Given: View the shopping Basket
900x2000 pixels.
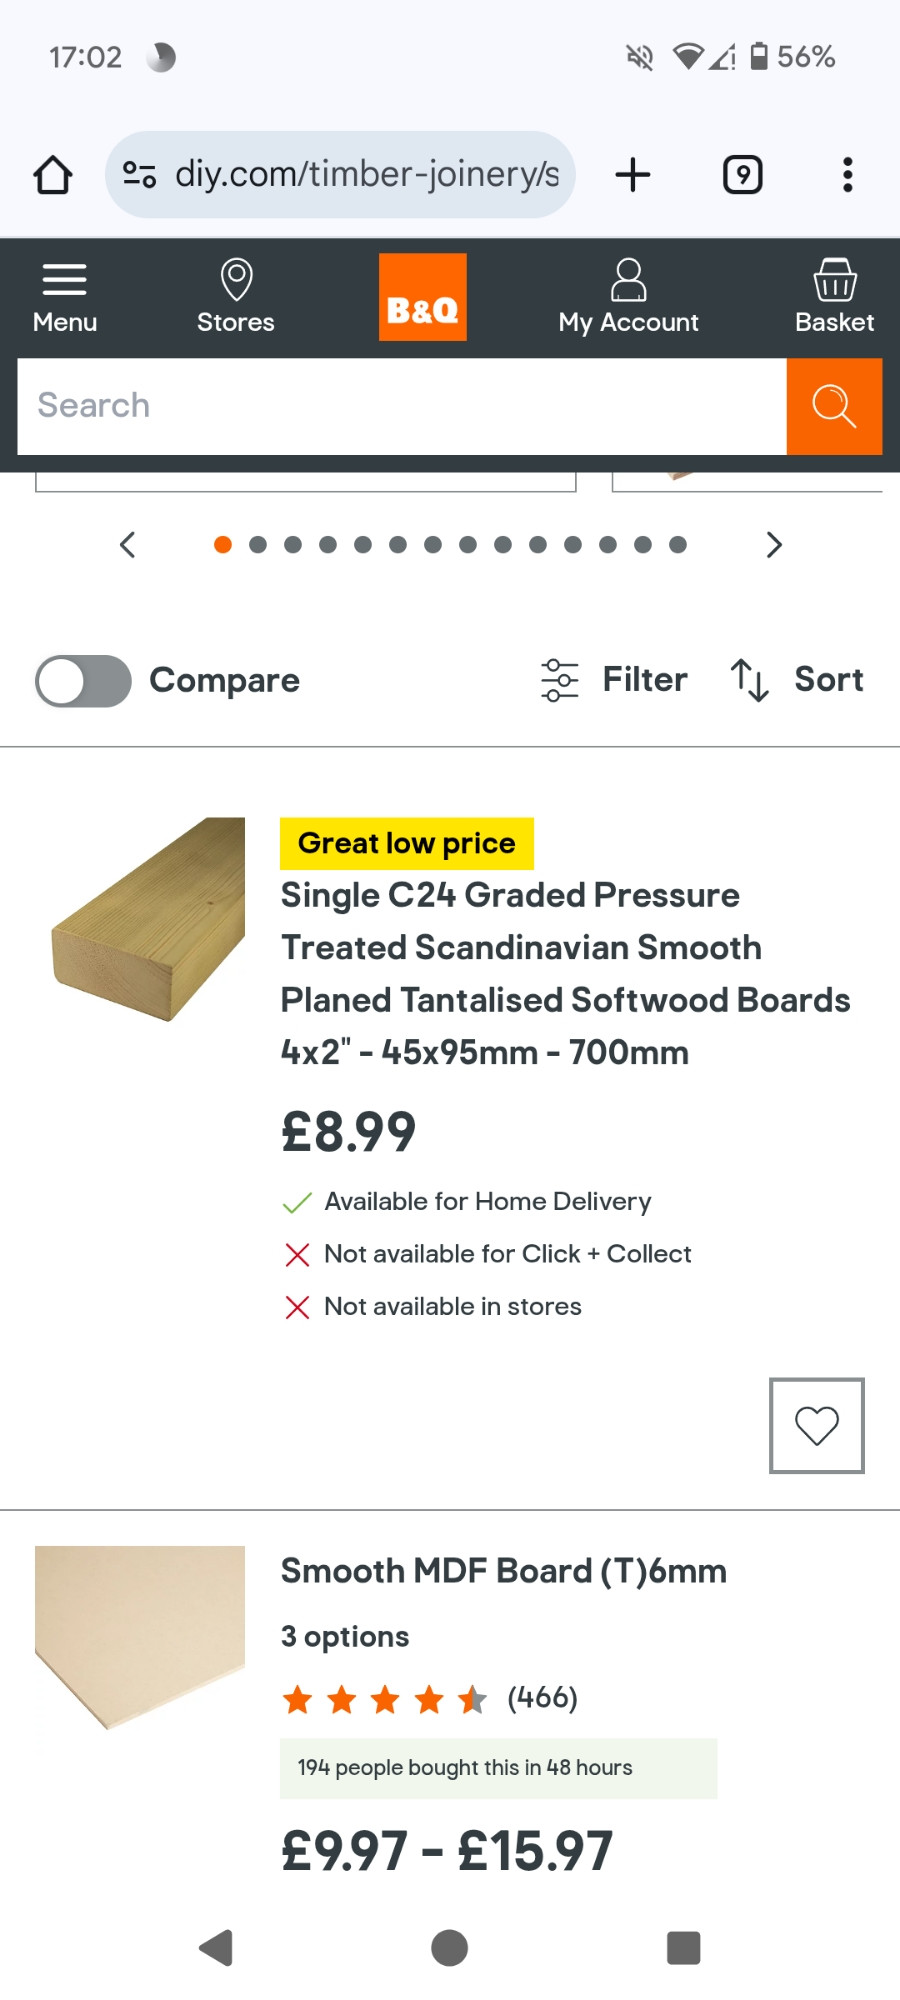Looking at the screenshot, I should (834, 297).
